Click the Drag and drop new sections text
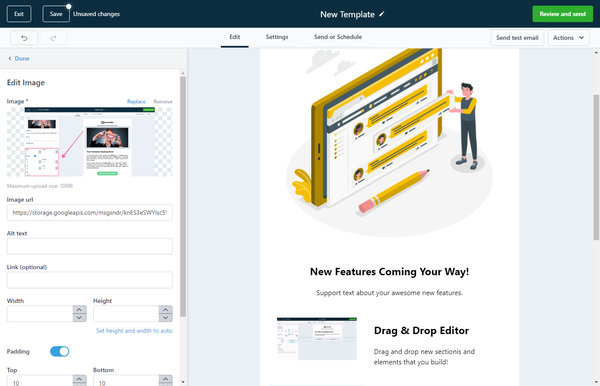 click(x=424, y=357)
